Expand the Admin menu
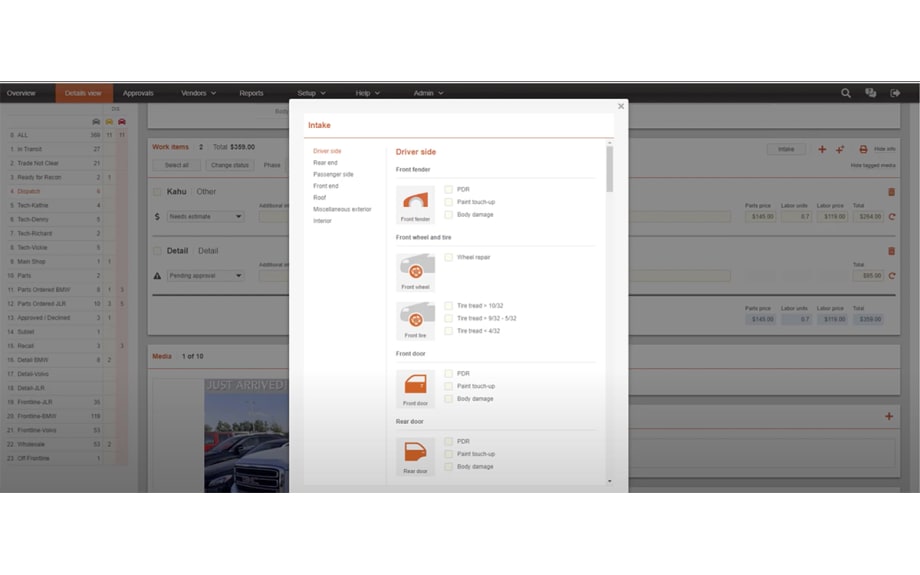Screen dimensions: 920x575 [x=429, y=93]
